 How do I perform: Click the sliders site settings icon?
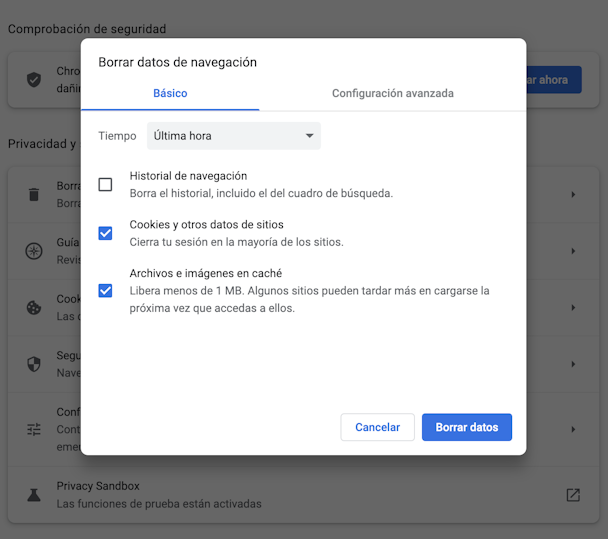34,429
